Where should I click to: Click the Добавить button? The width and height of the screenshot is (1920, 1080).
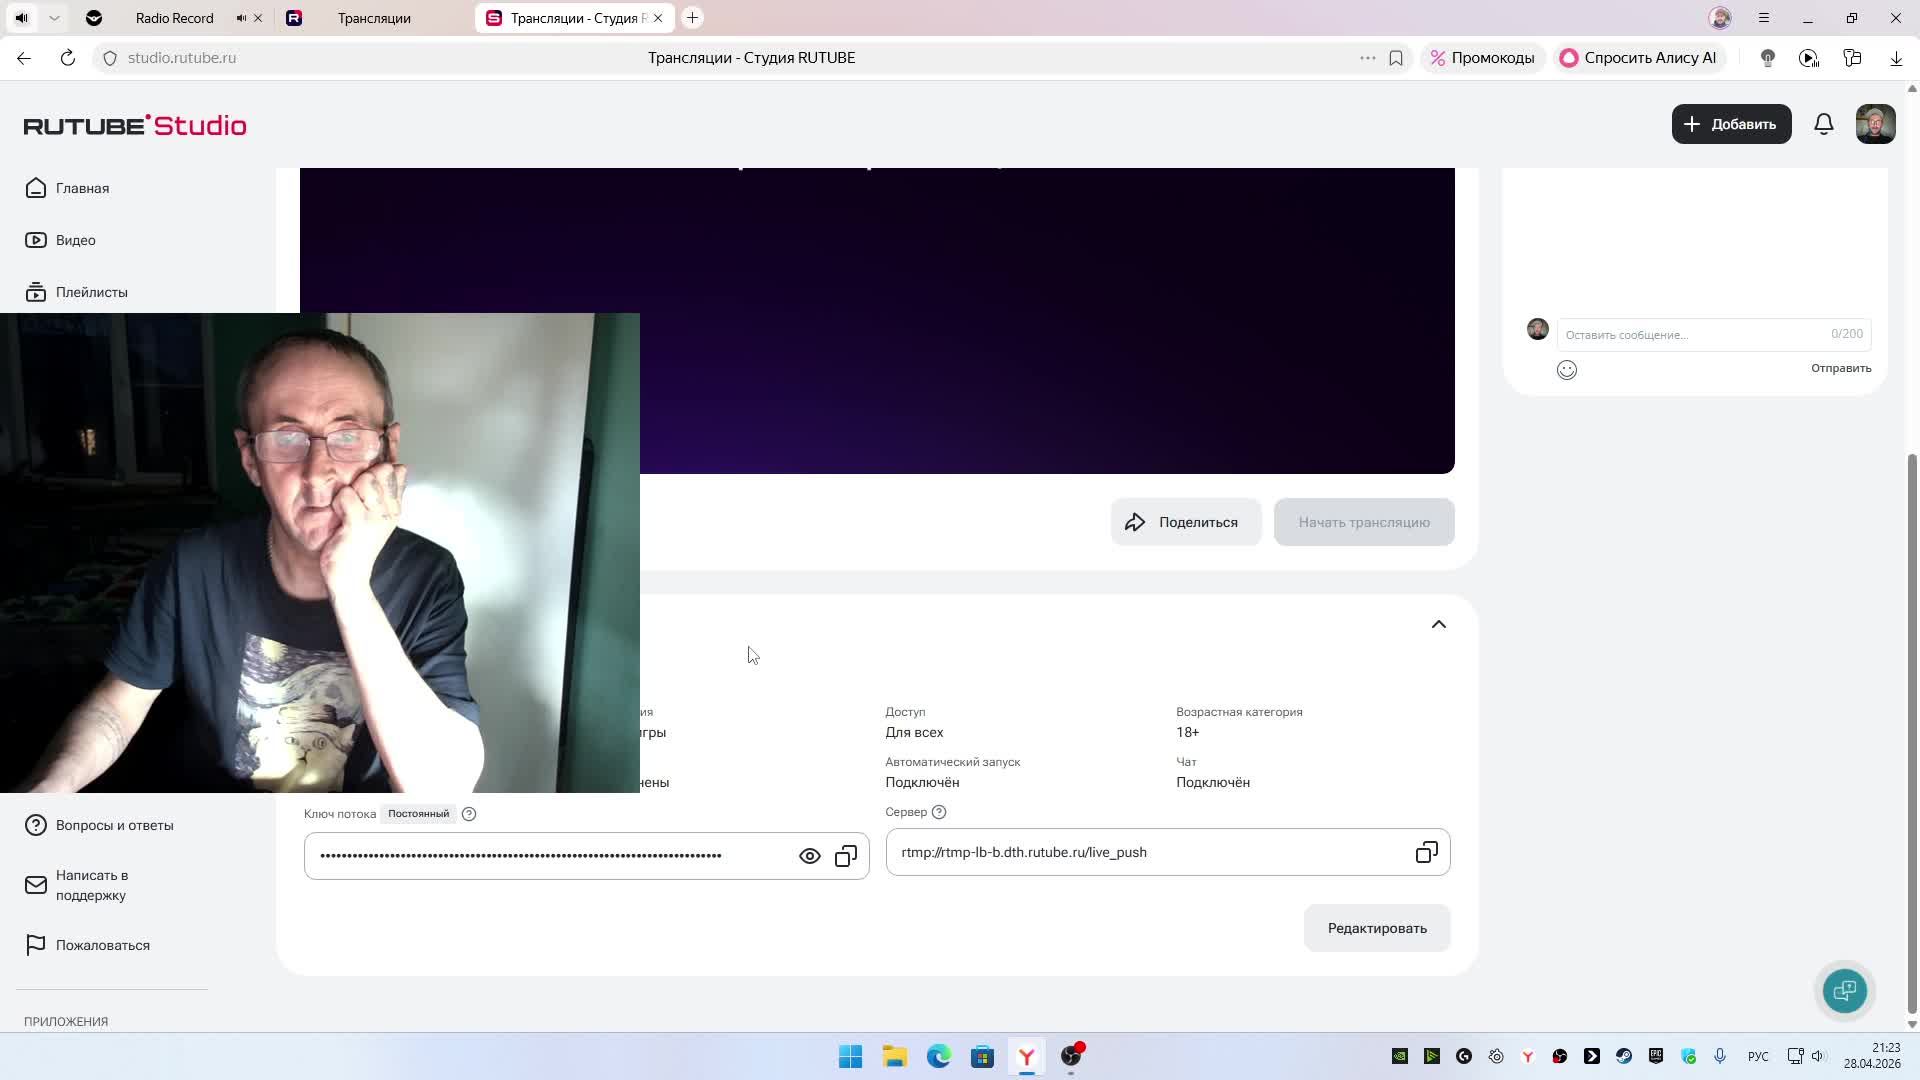[x=1730, y=124]
